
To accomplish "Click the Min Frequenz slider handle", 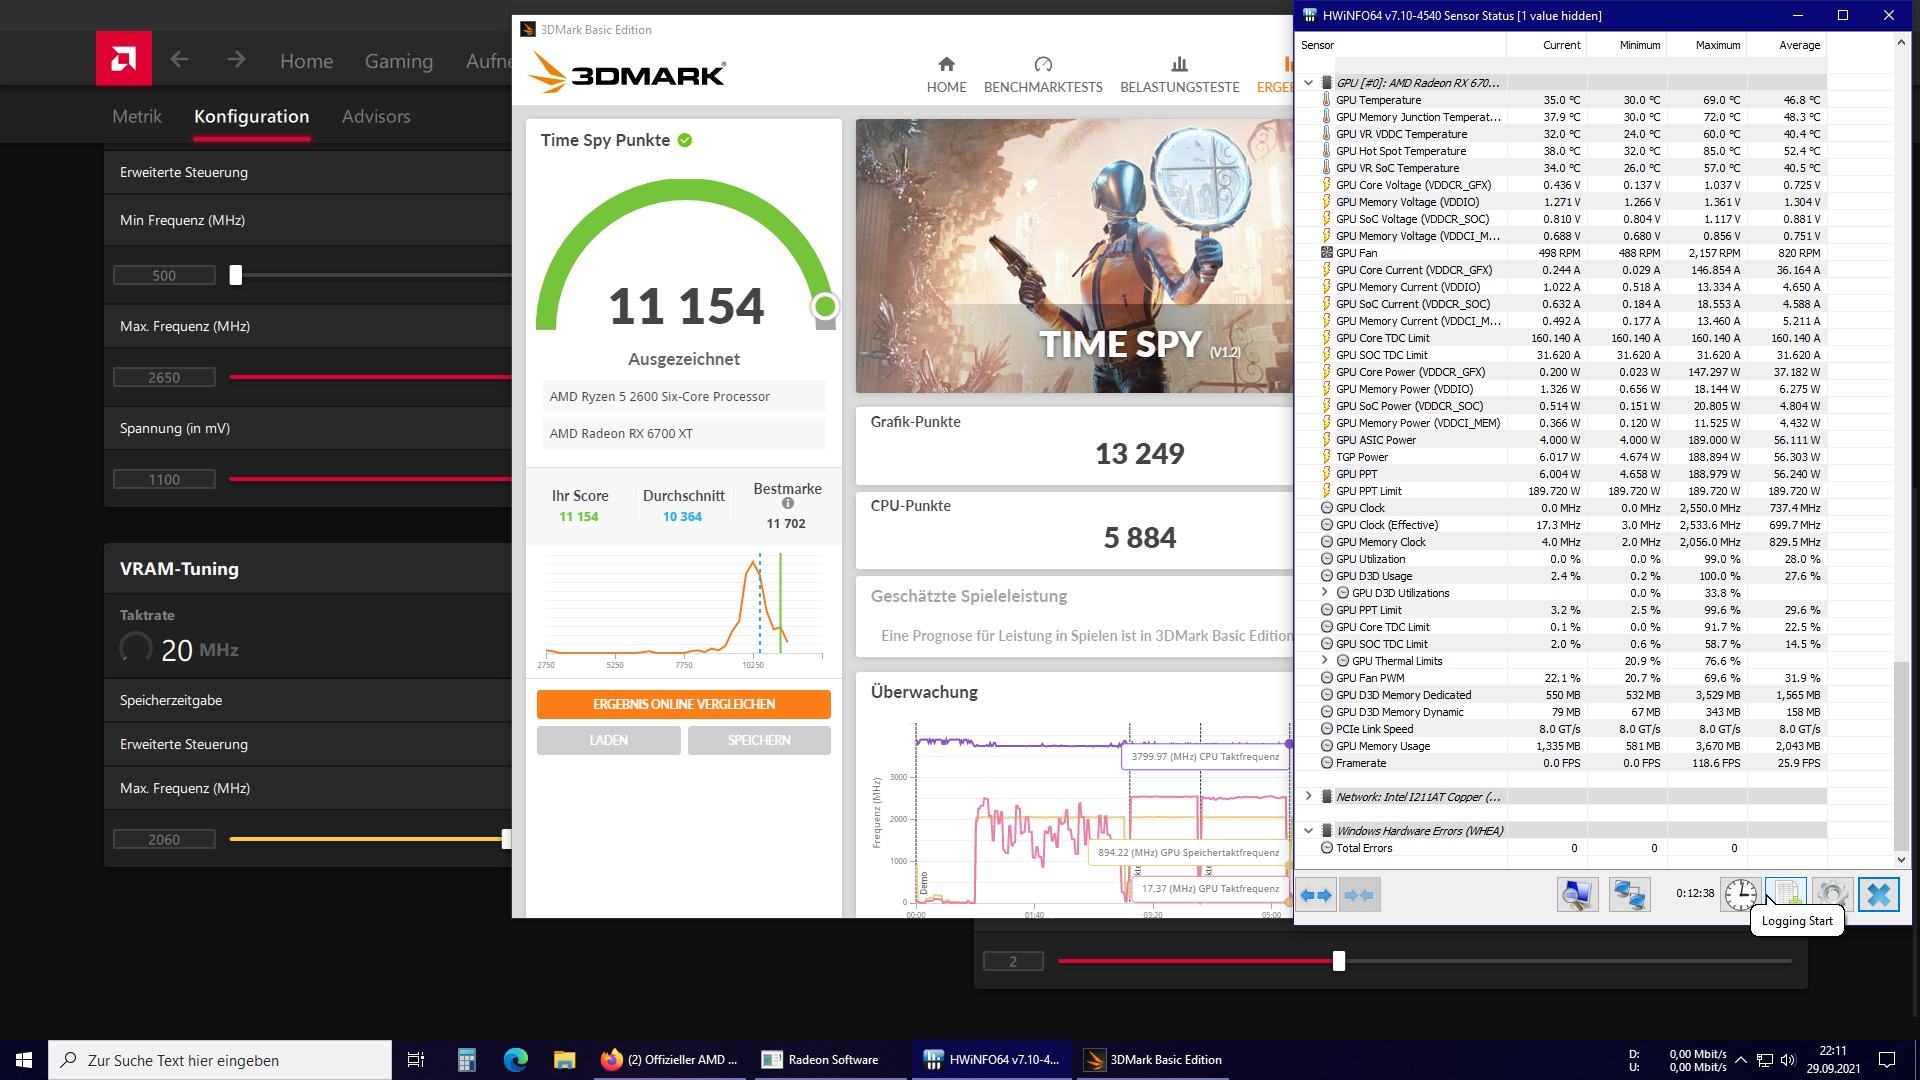I will click(x=236, y=275).
